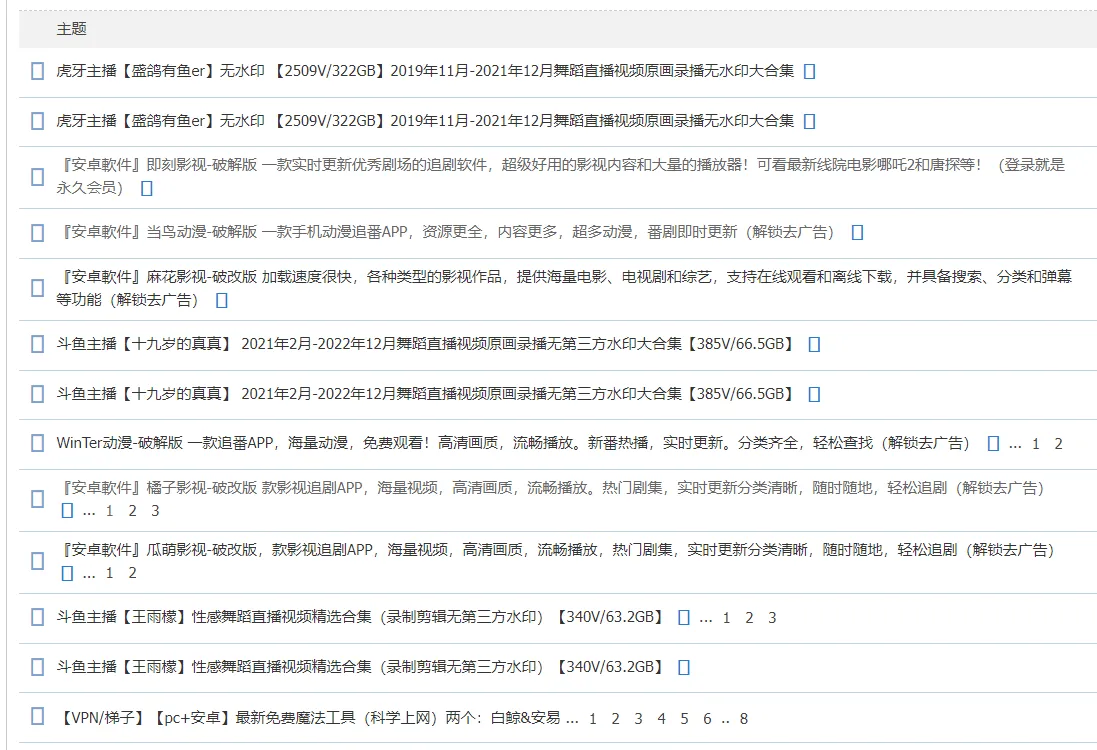Go to page 2 of 王雨檬 thread

pyautogui.click(x=749, y=618)
